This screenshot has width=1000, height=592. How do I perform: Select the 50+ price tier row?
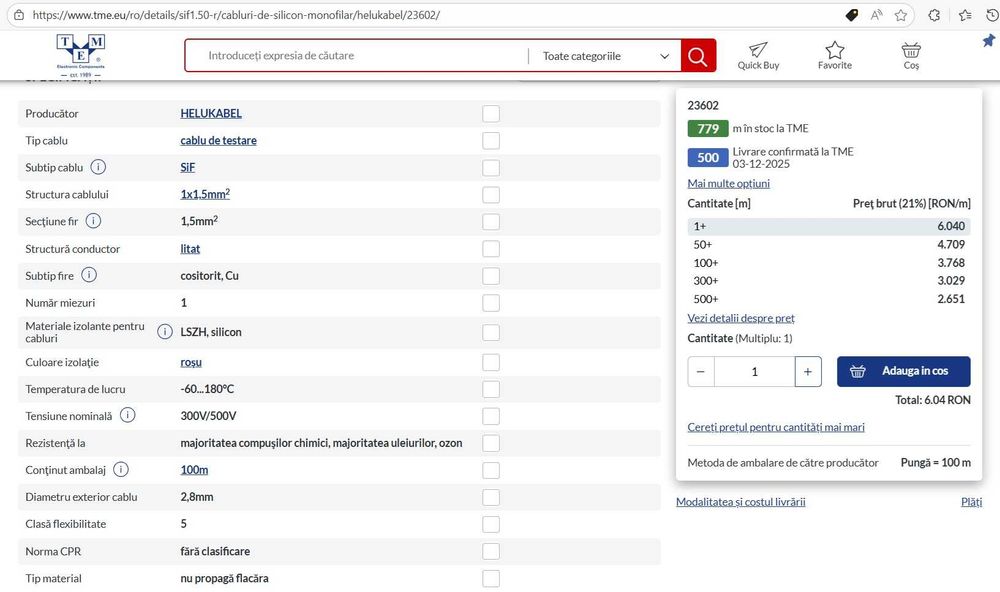pyautogui.click(x=829, y=244)
